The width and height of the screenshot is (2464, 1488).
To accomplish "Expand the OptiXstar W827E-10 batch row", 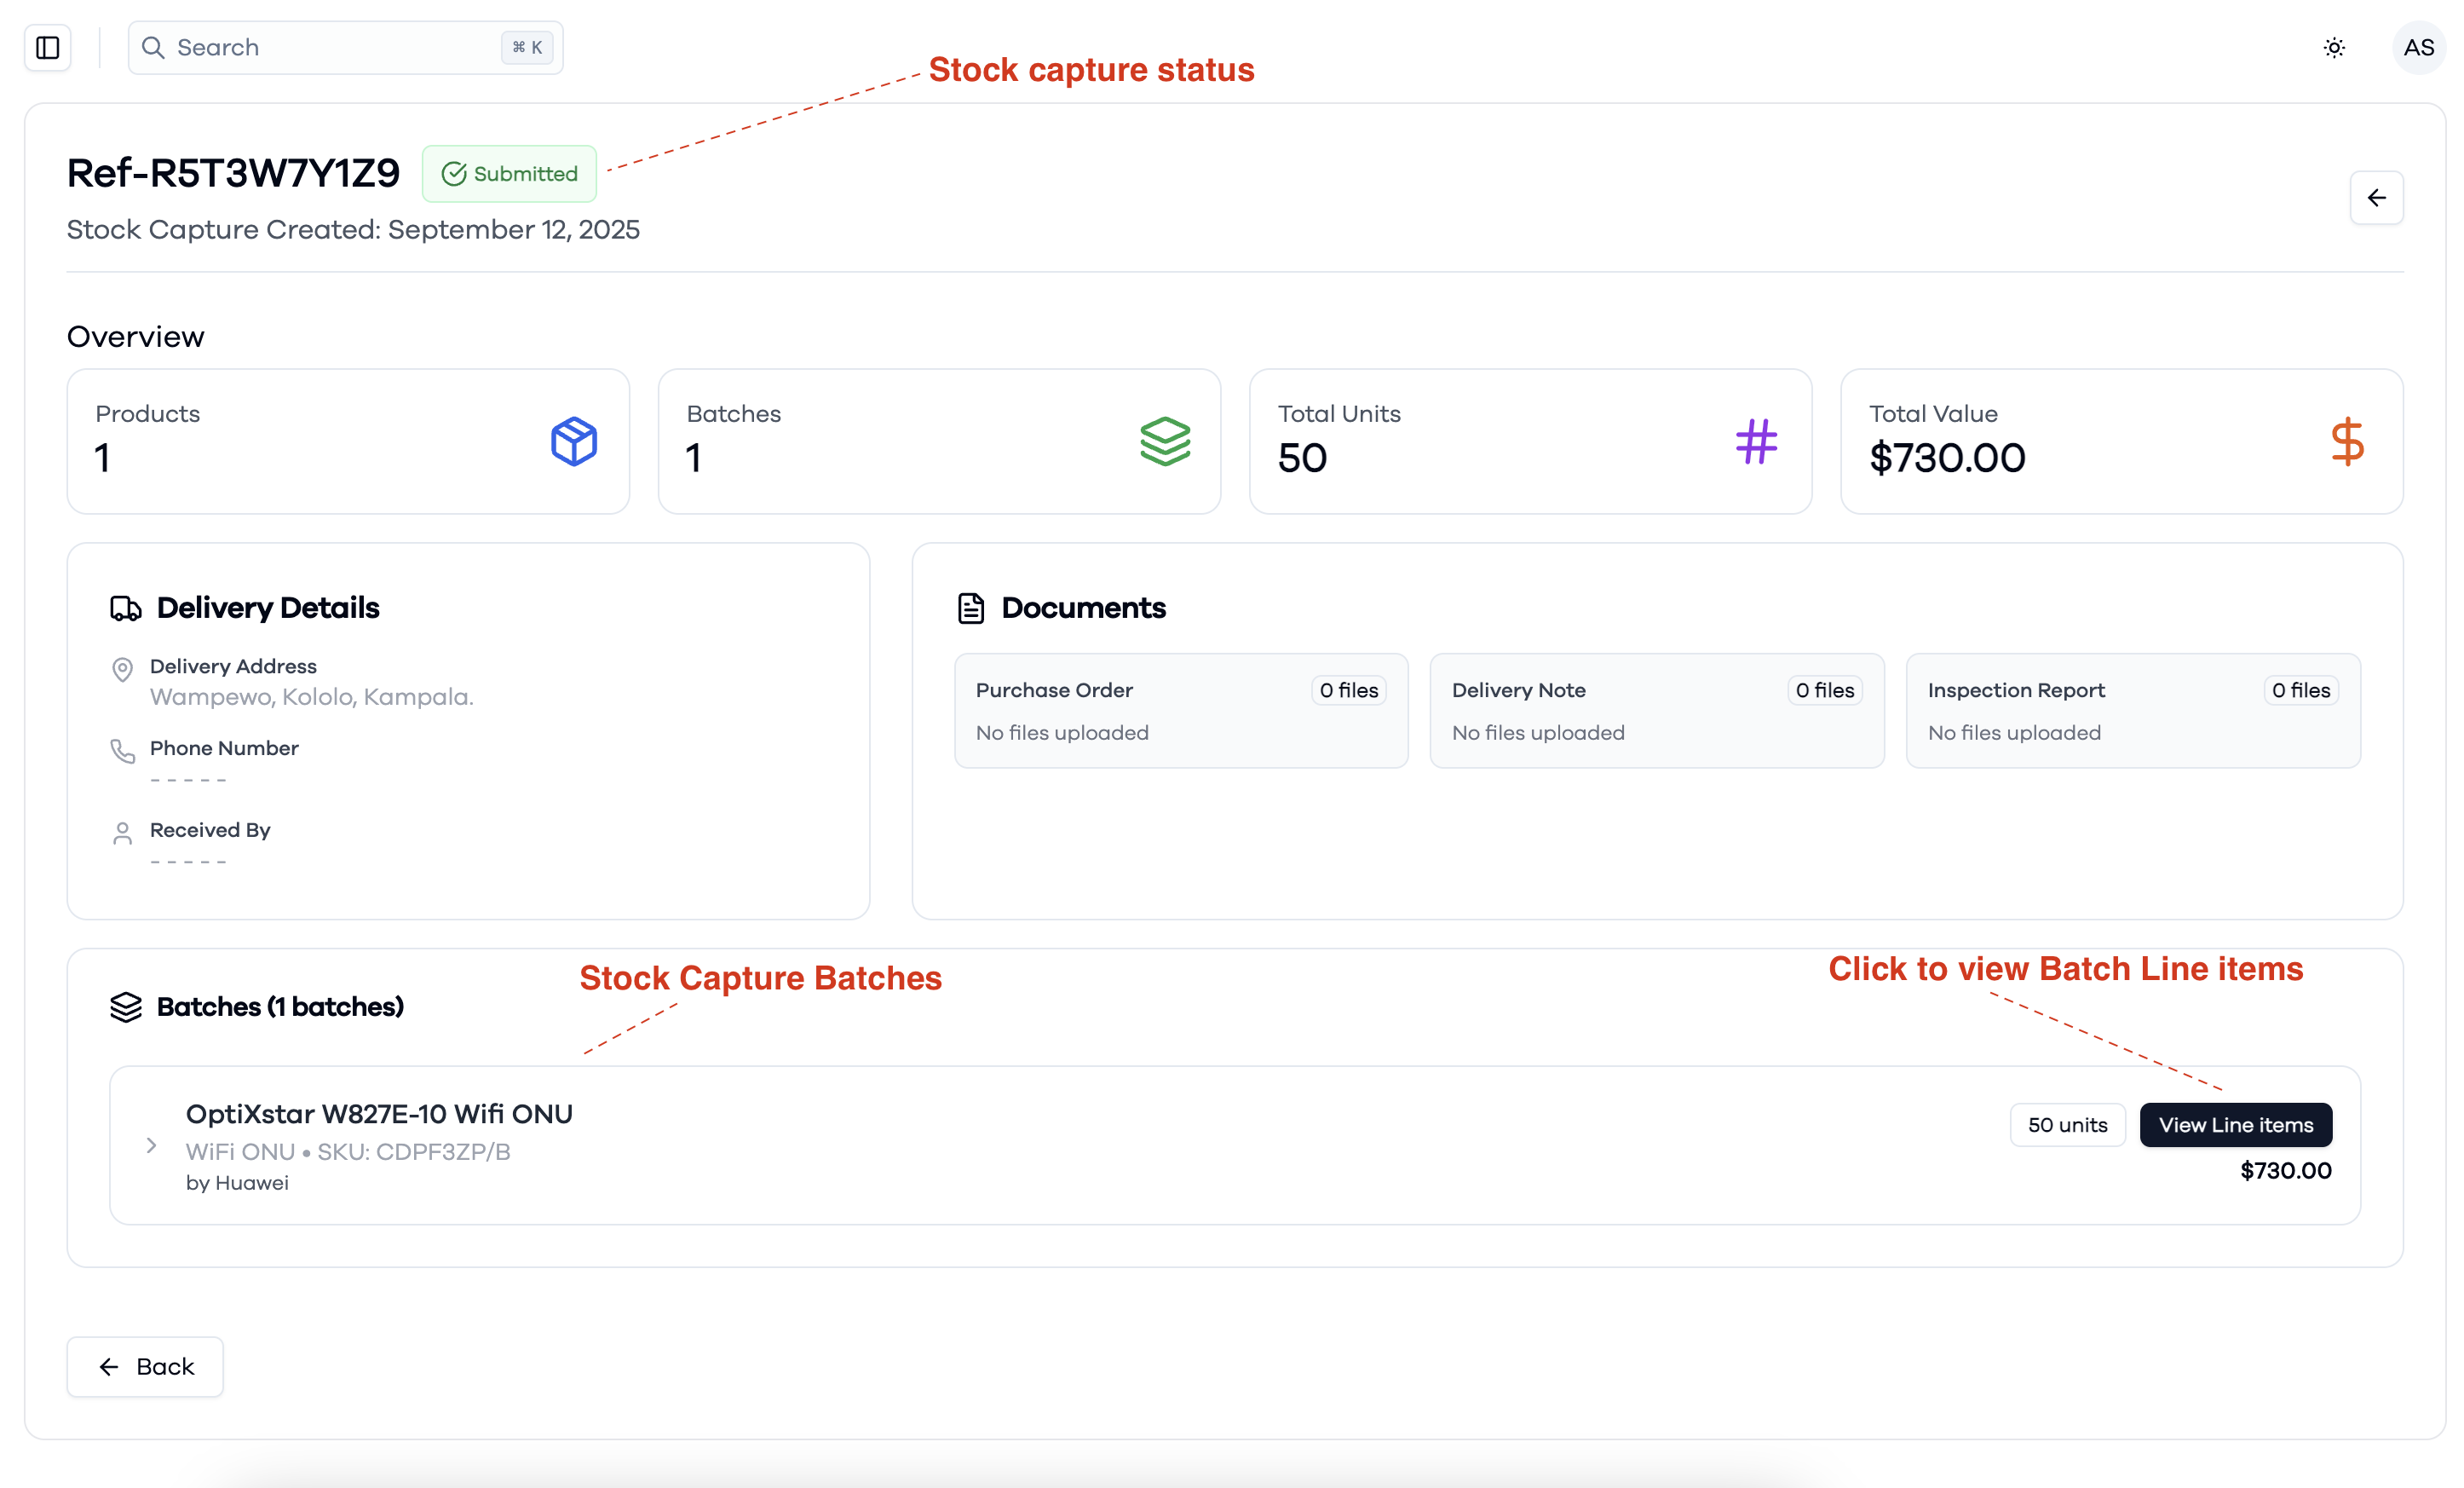I will click(151, 1145).
